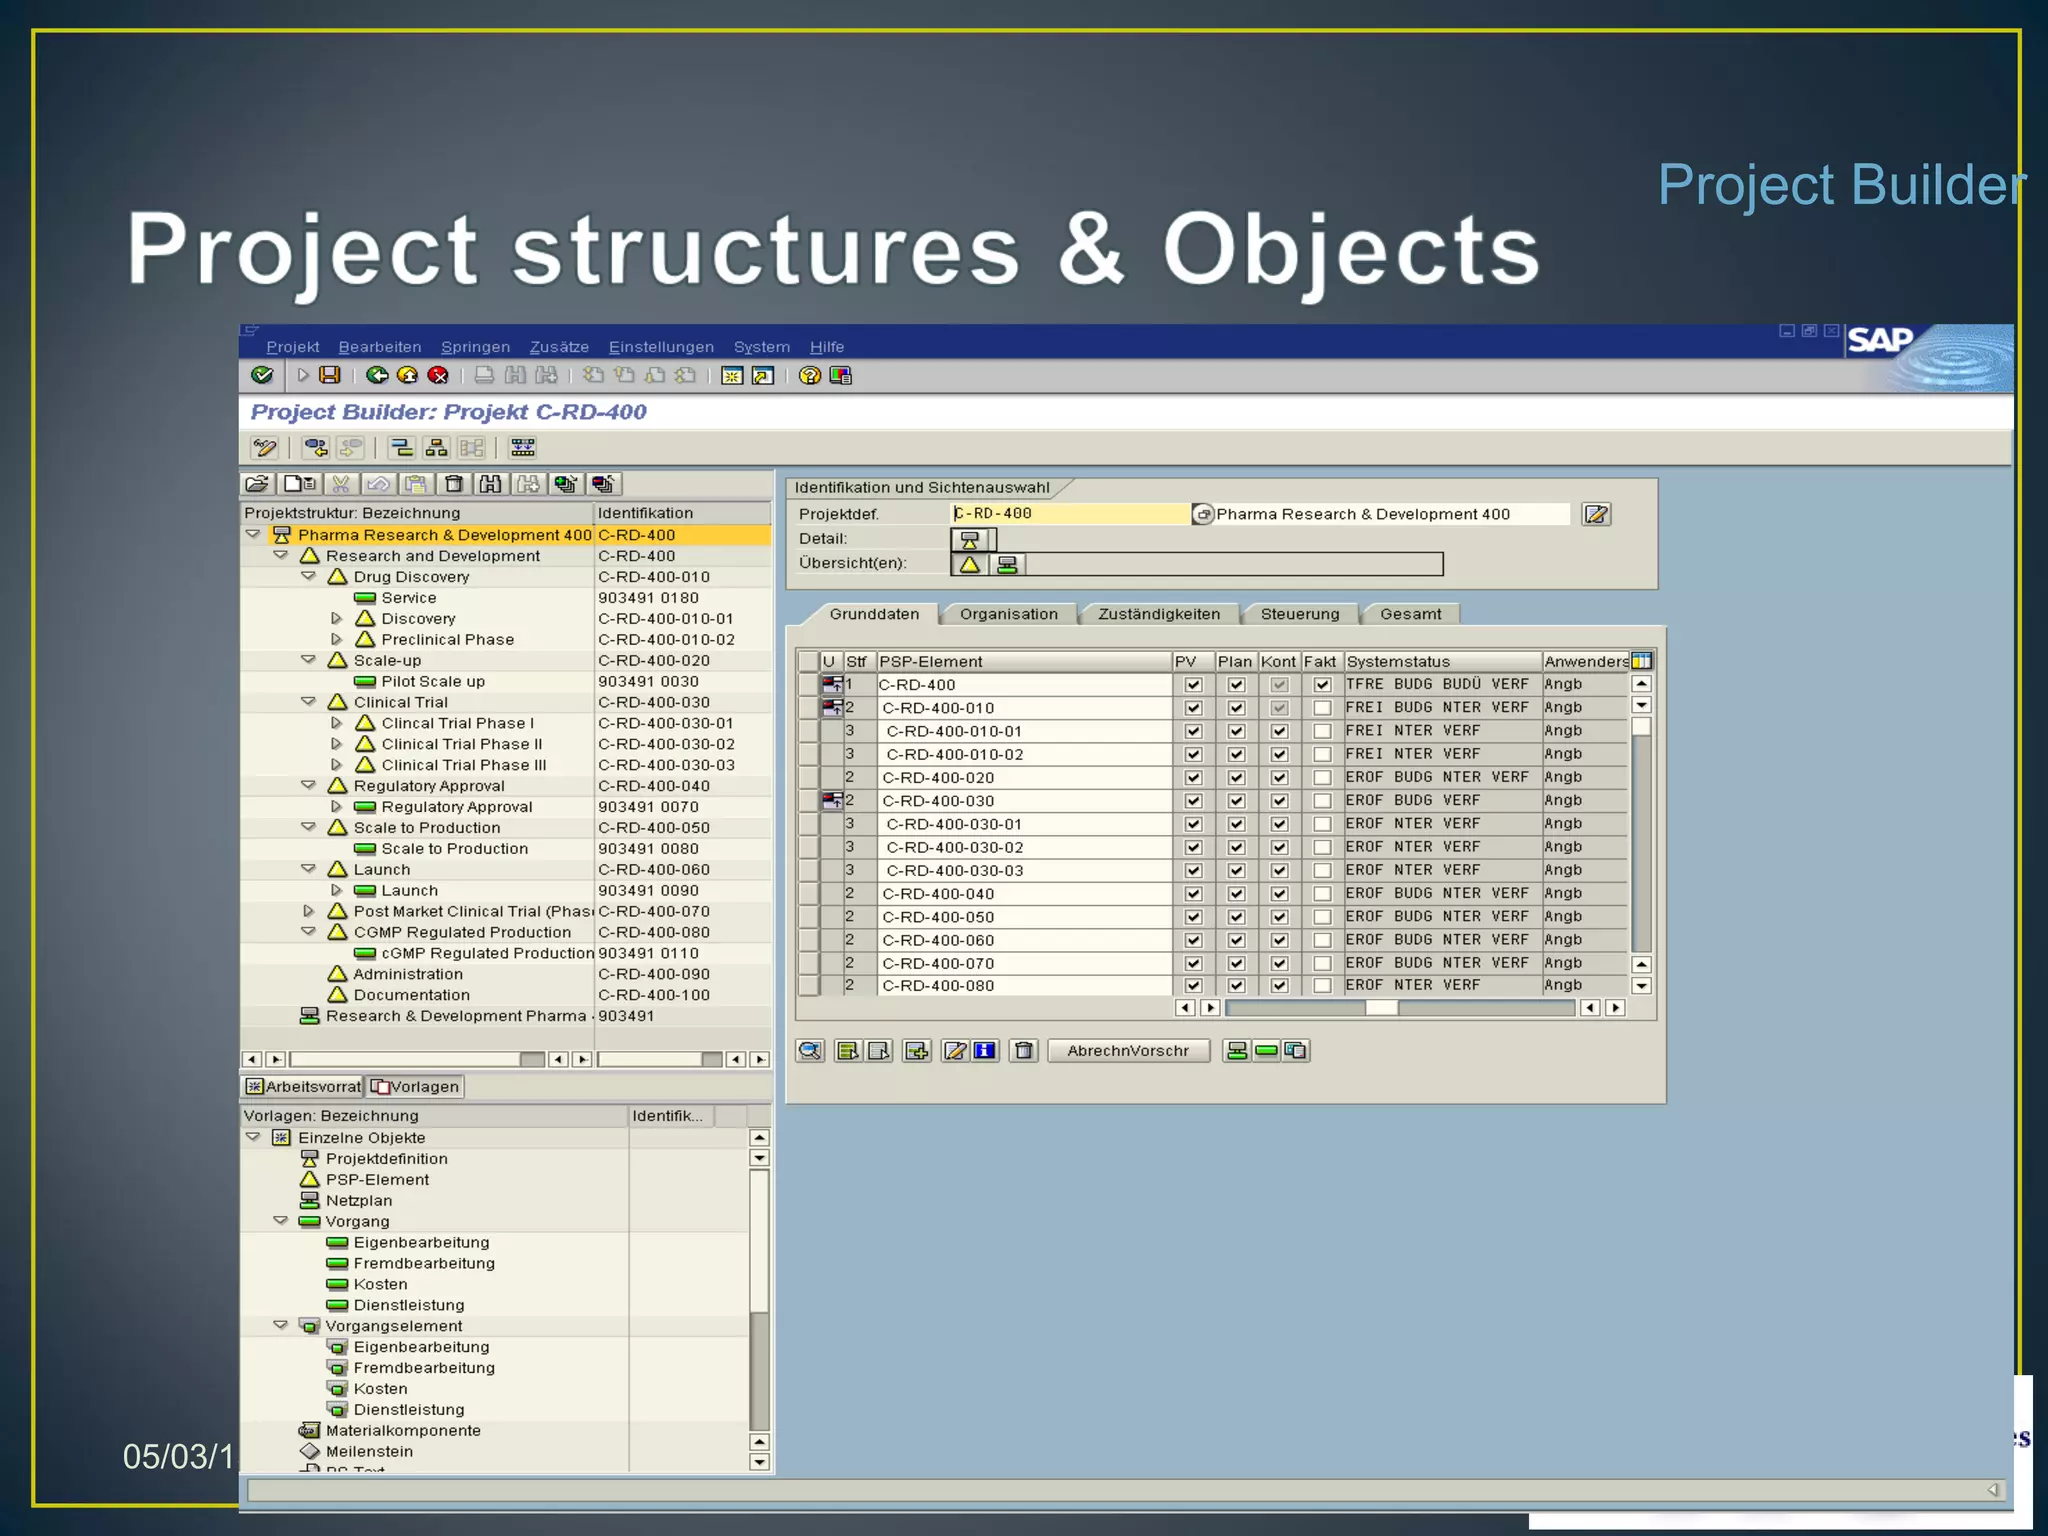Switch to the Organisation tab
2048x1536 pixels.
(x=1008, y=614)
